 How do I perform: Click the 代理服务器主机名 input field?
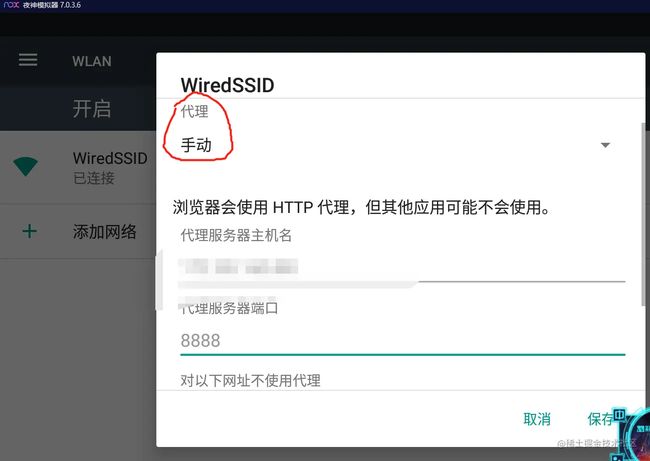tap(402, 267)
